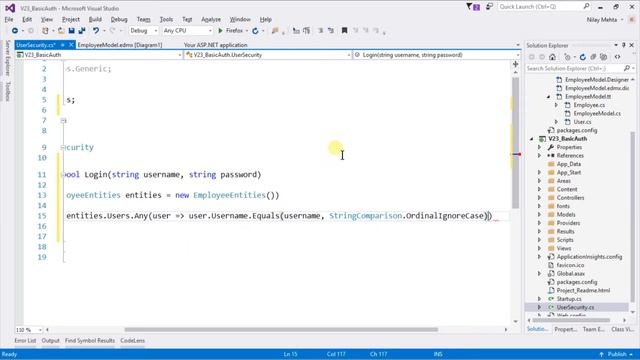Click the Solution Explorer search magnifier icon
The image size is (640, 360).
(627, 68)
